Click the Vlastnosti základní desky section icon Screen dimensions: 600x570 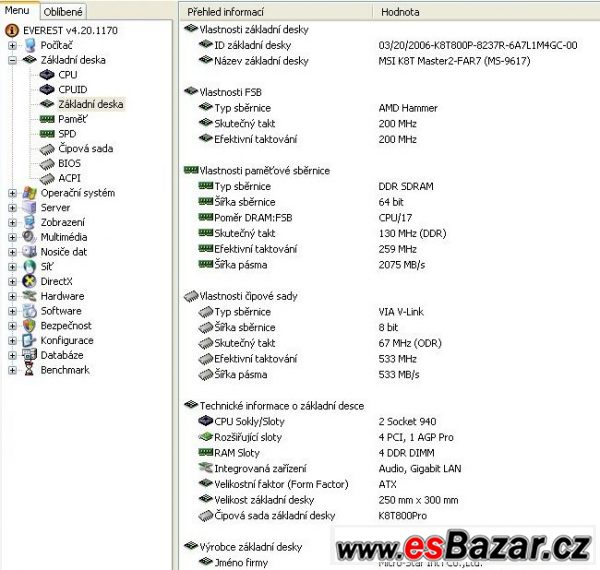(x=191, y=29)
